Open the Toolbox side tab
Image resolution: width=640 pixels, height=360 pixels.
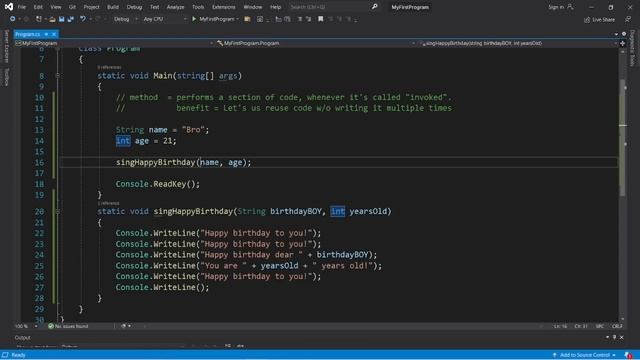[6, 77]
